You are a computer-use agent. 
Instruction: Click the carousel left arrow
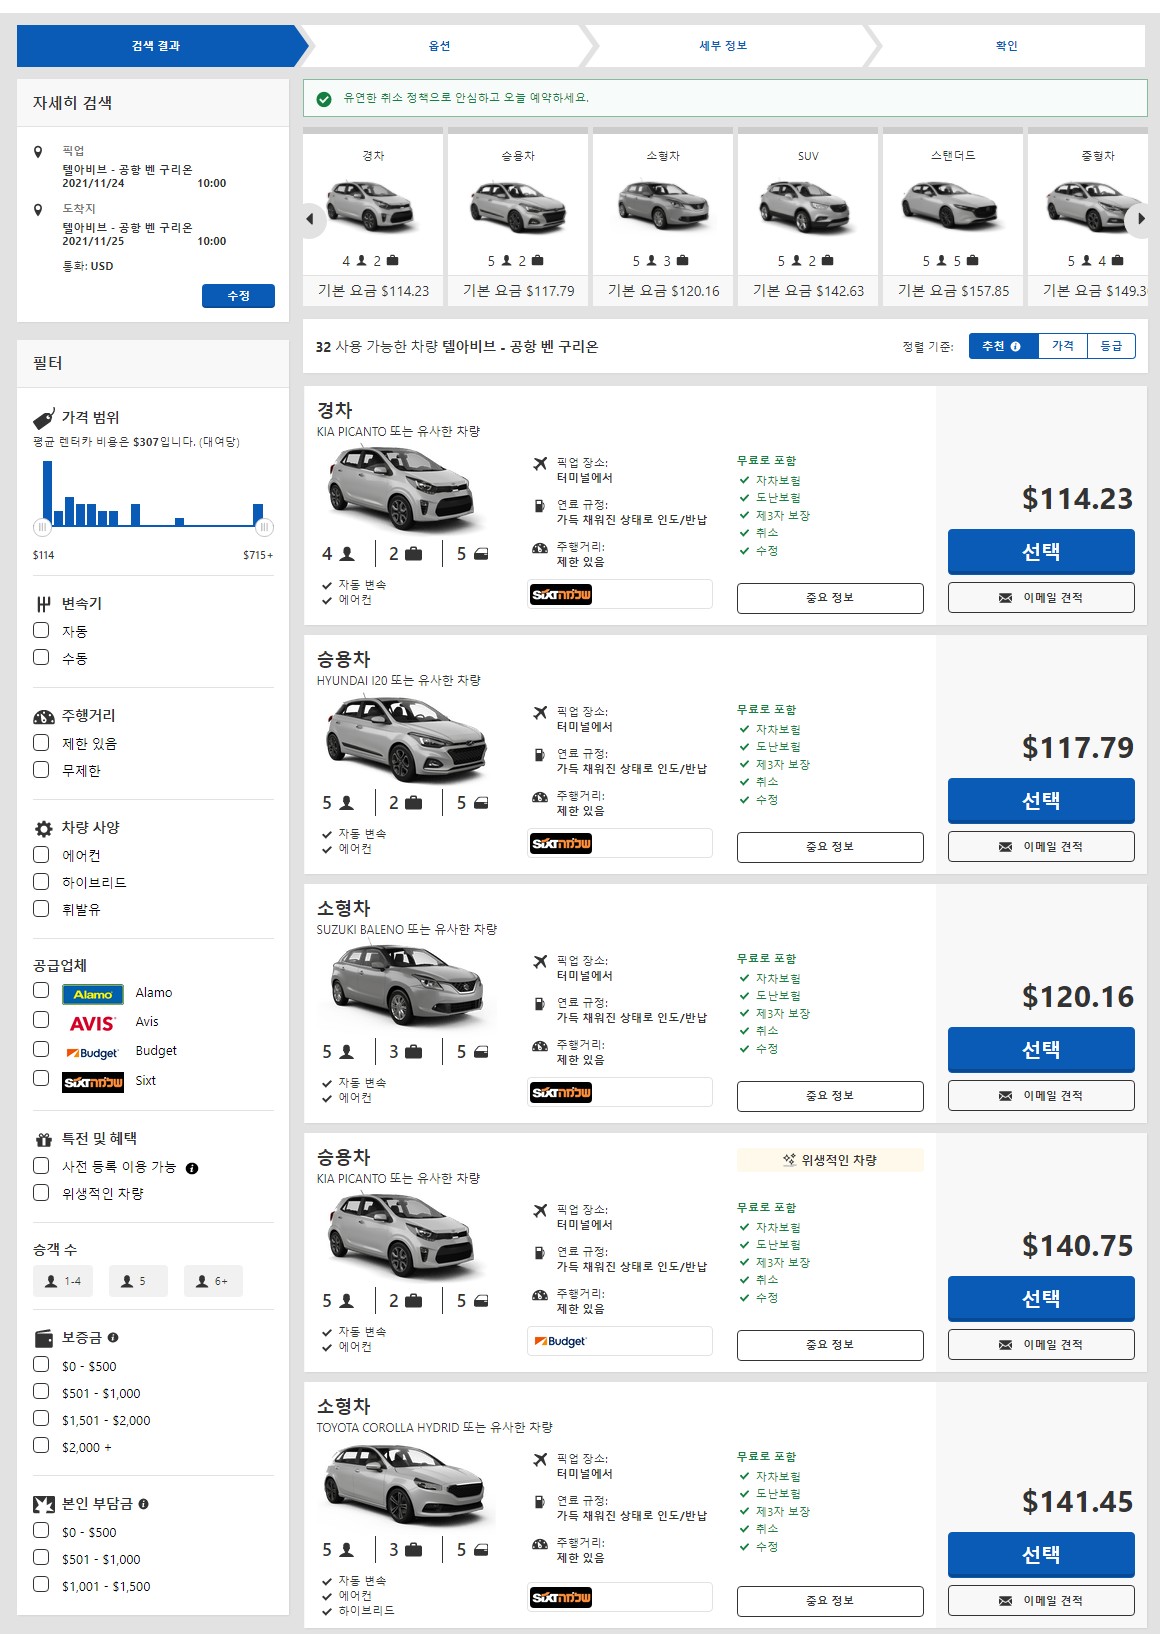[310, 219]
